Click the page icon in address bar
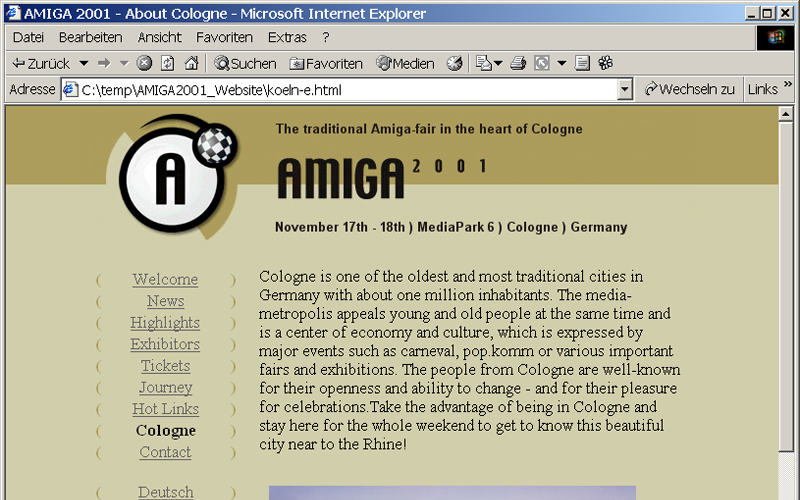The height and width of the screenshot is (500, 800). point(70,89)
